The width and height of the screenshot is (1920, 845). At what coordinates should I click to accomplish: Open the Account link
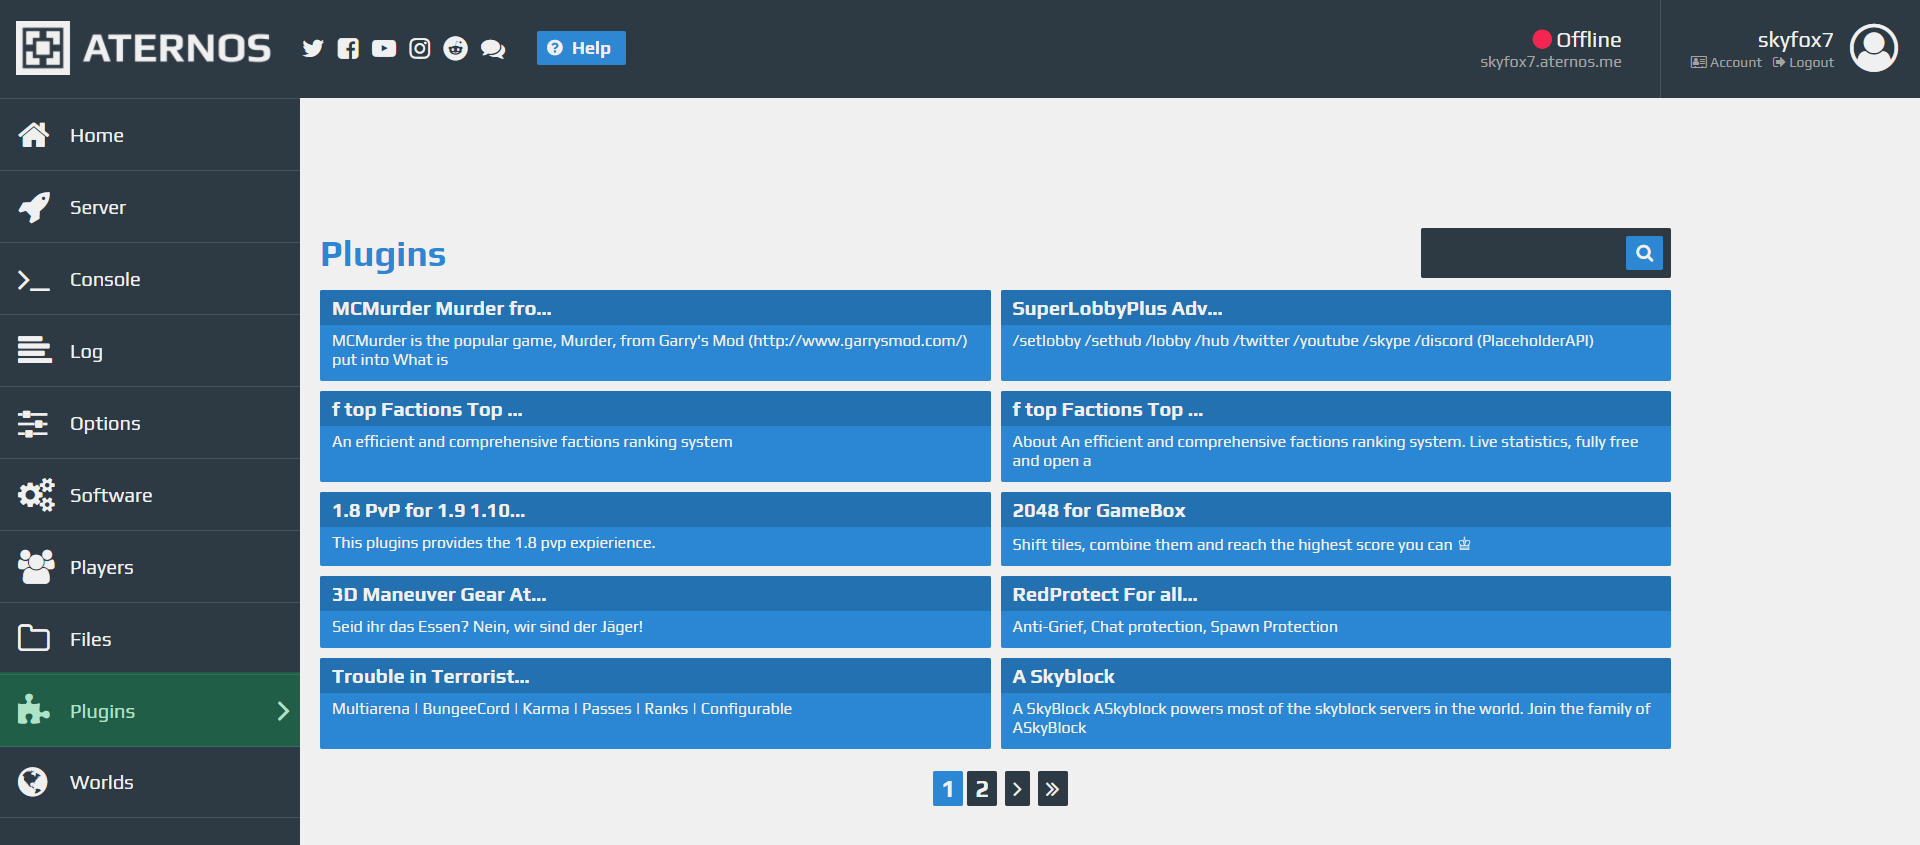[1726, 62]
